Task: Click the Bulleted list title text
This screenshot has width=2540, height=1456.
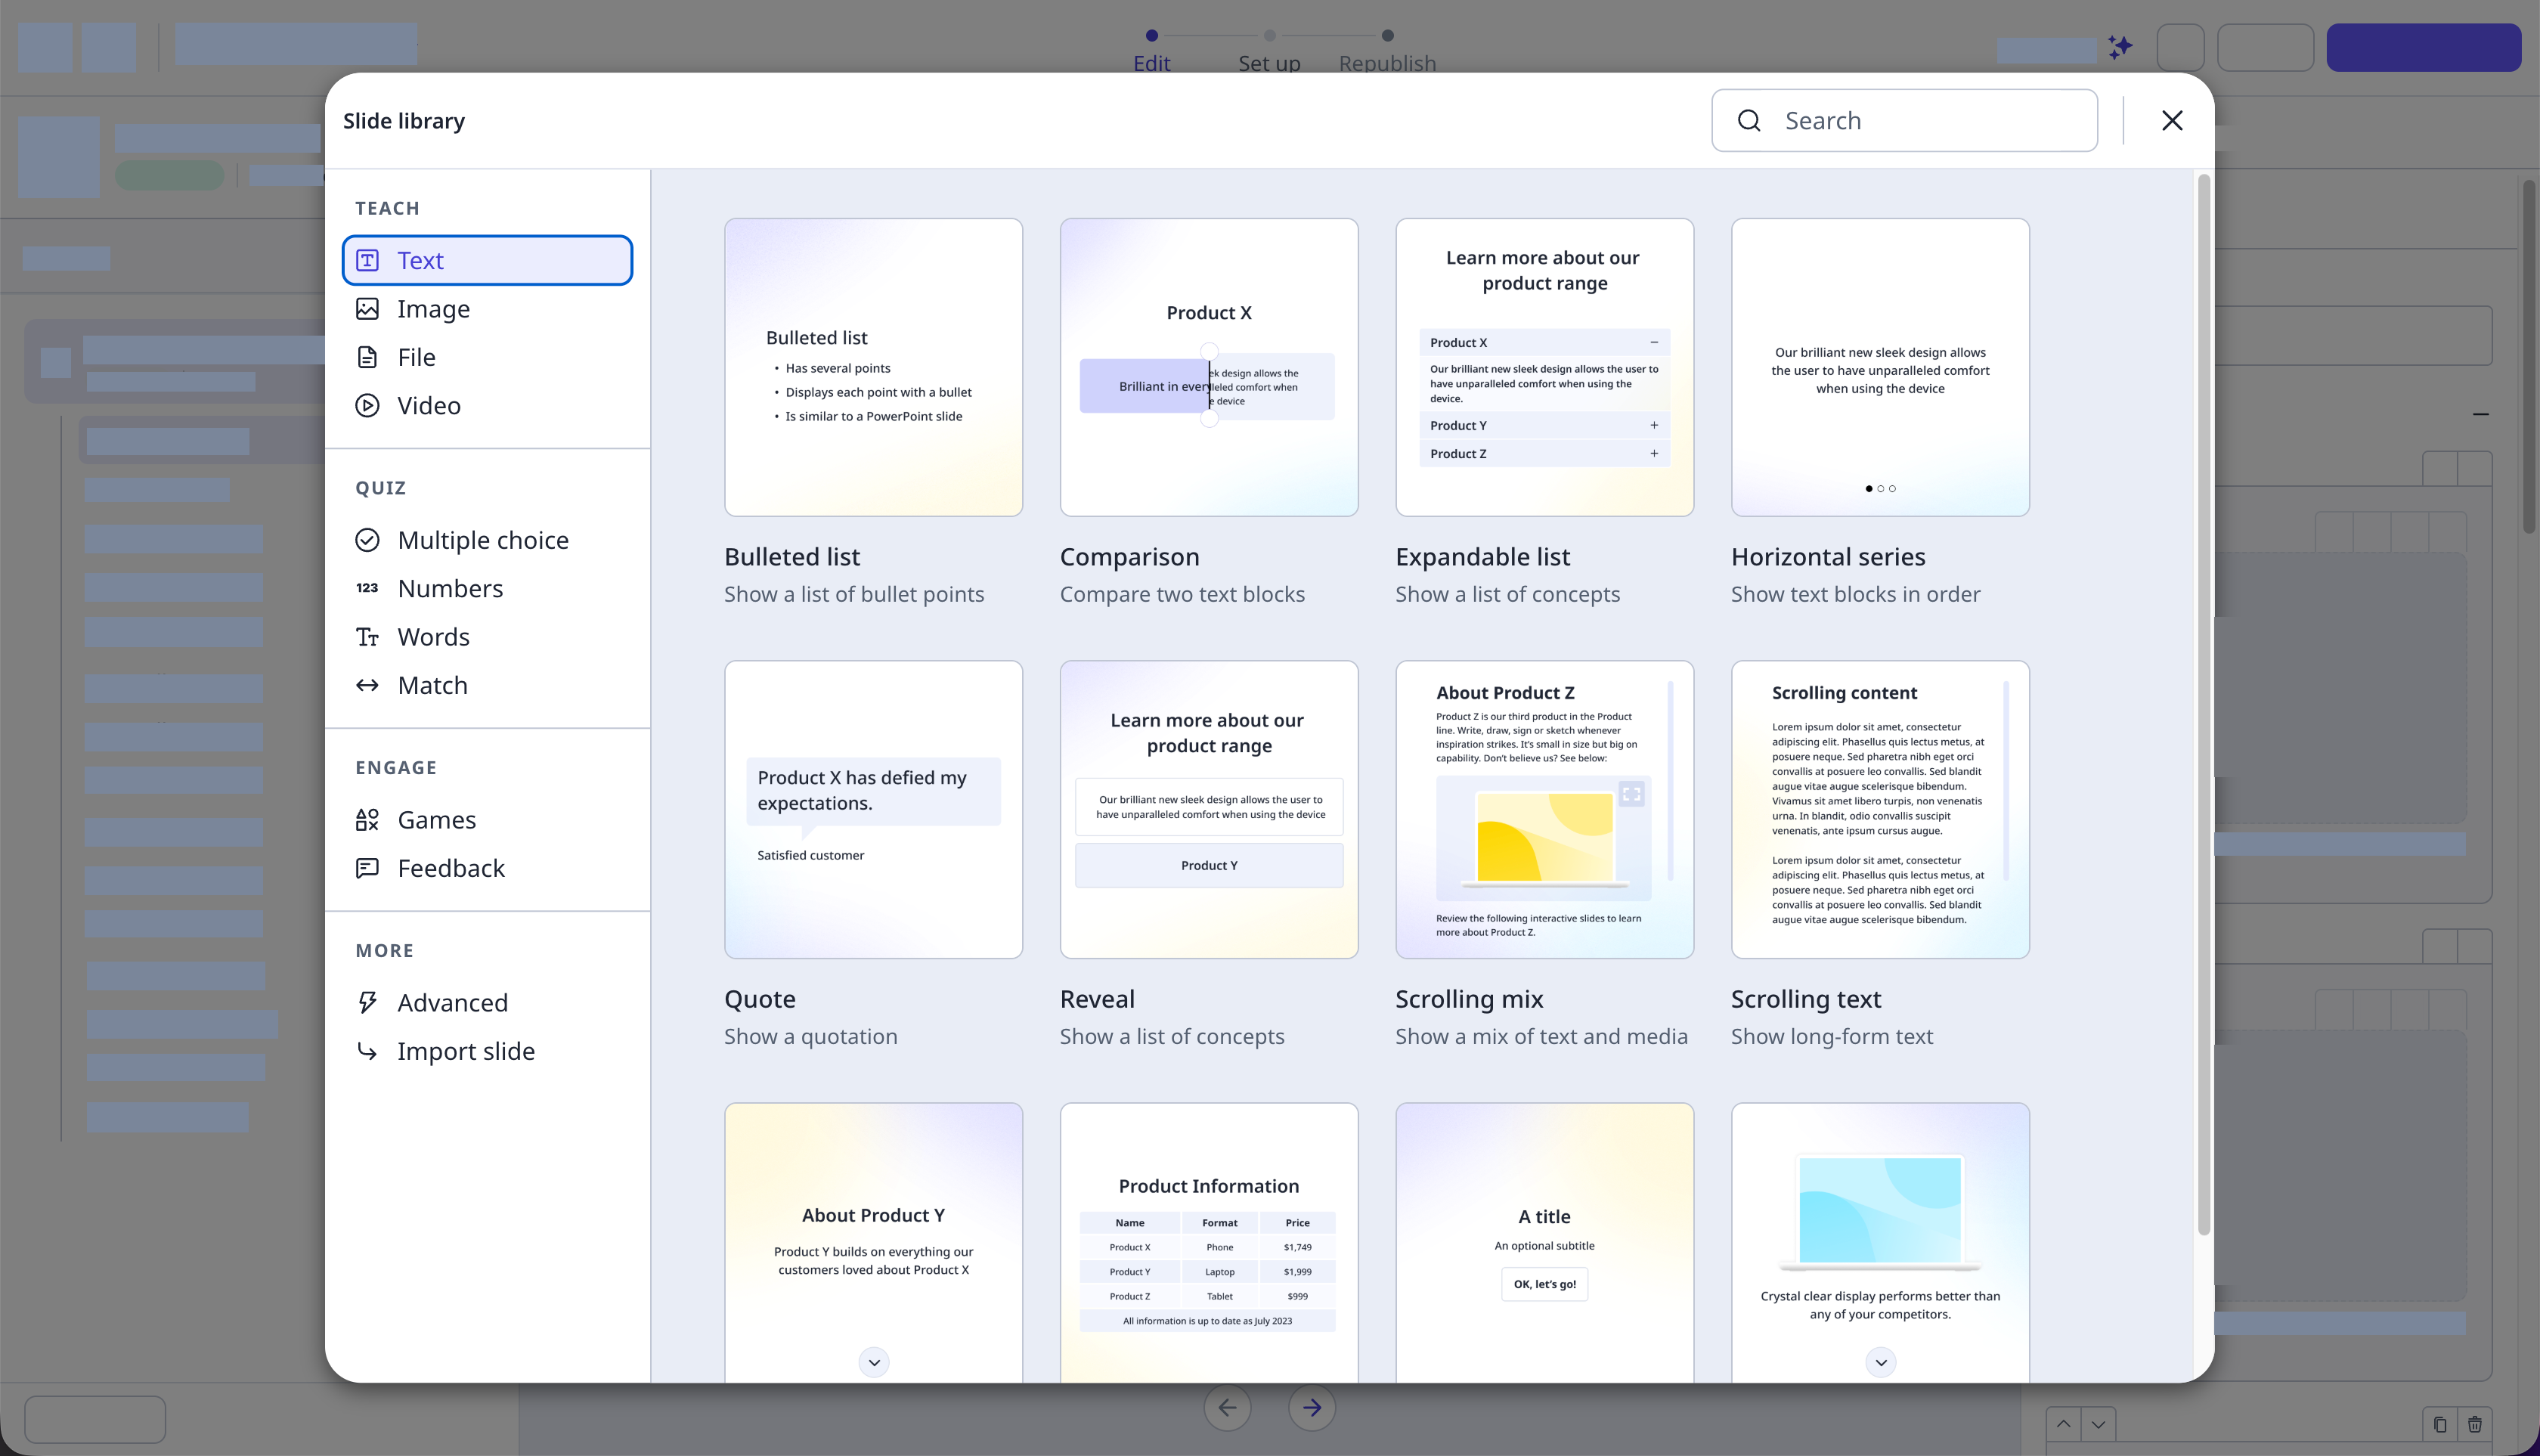Action: 792,557
